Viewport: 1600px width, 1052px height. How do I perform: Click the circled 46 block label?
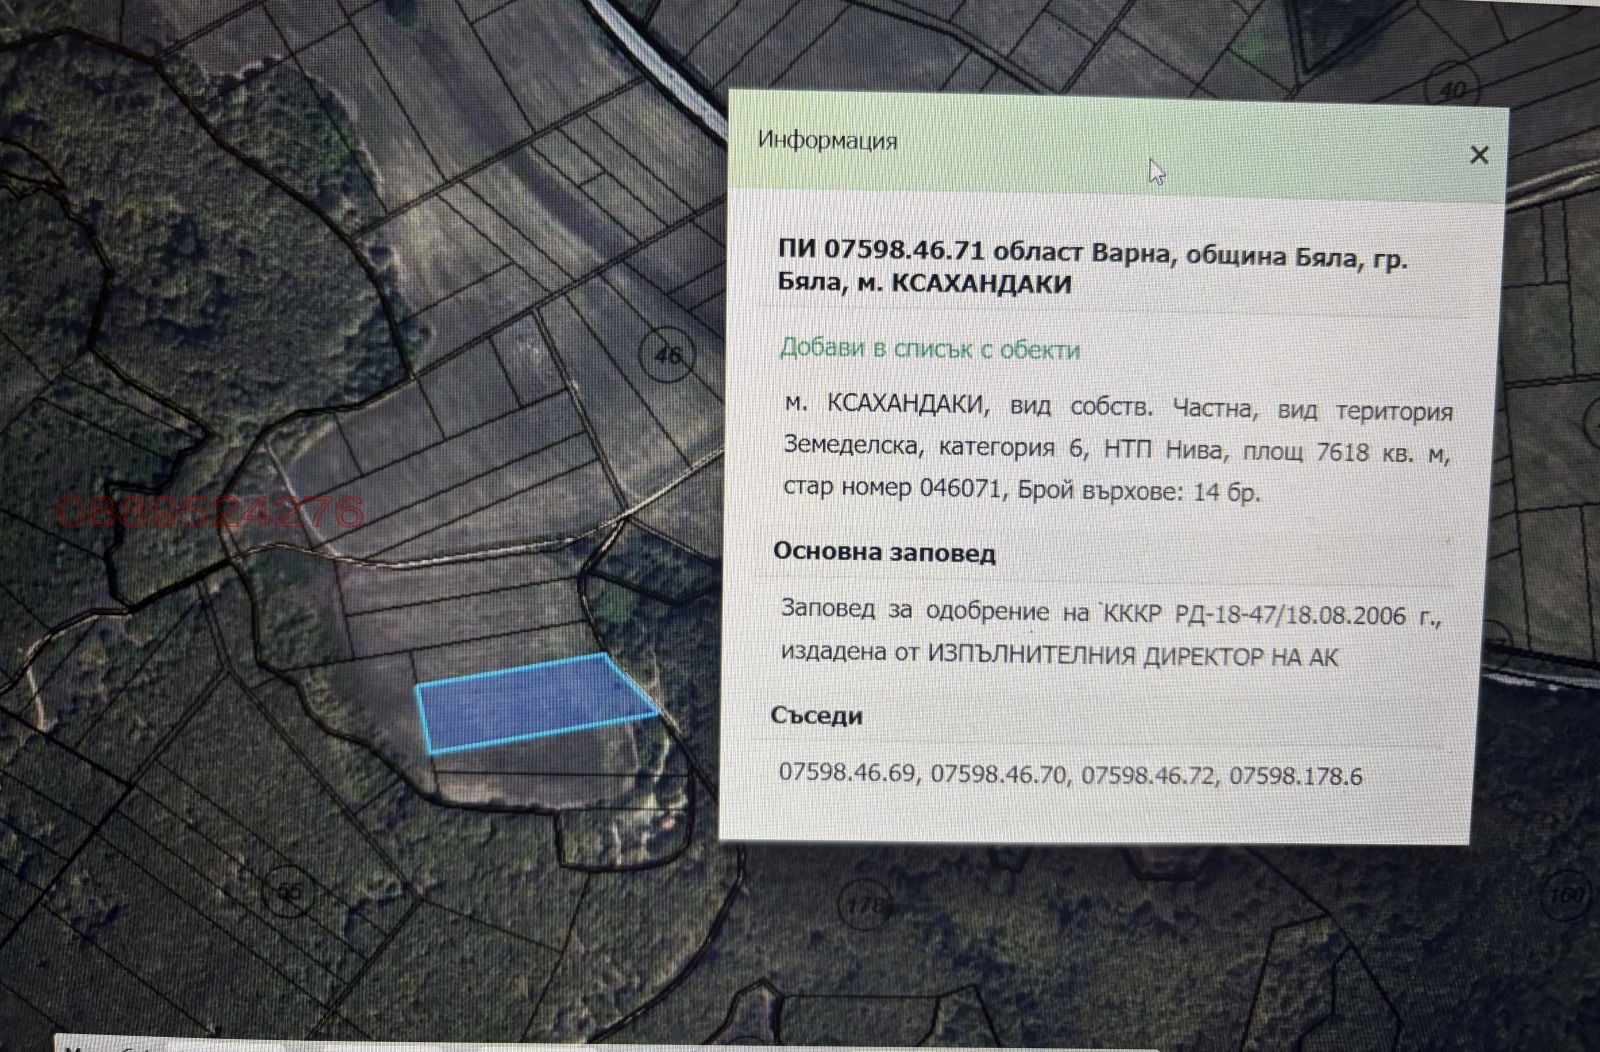667,354
